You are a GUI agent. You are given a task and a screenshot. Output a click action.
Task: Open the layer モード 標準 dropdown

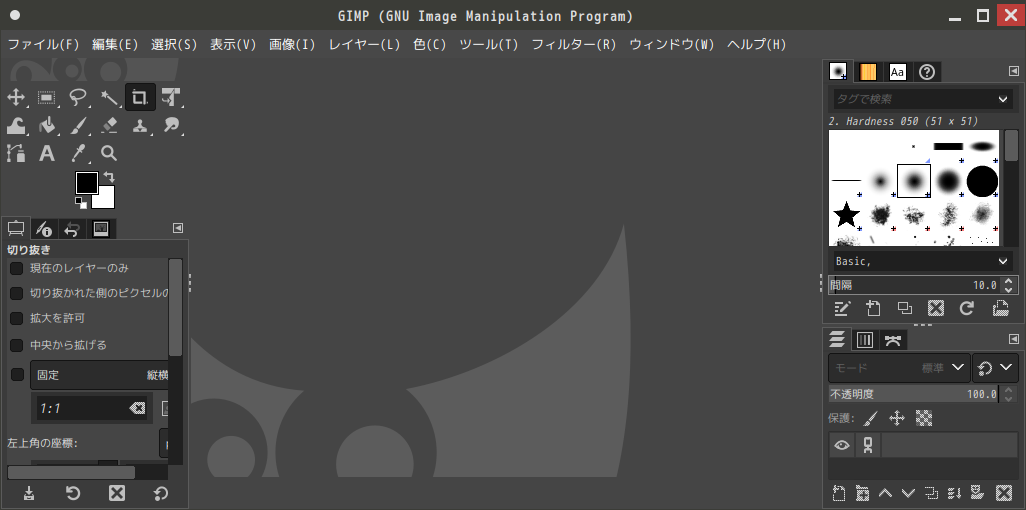pos(899,368)
